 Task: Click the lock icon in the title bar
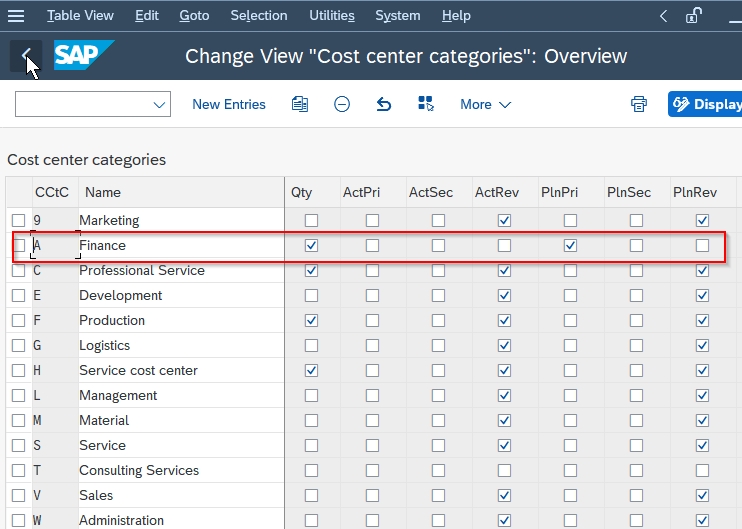pos(693,16)
